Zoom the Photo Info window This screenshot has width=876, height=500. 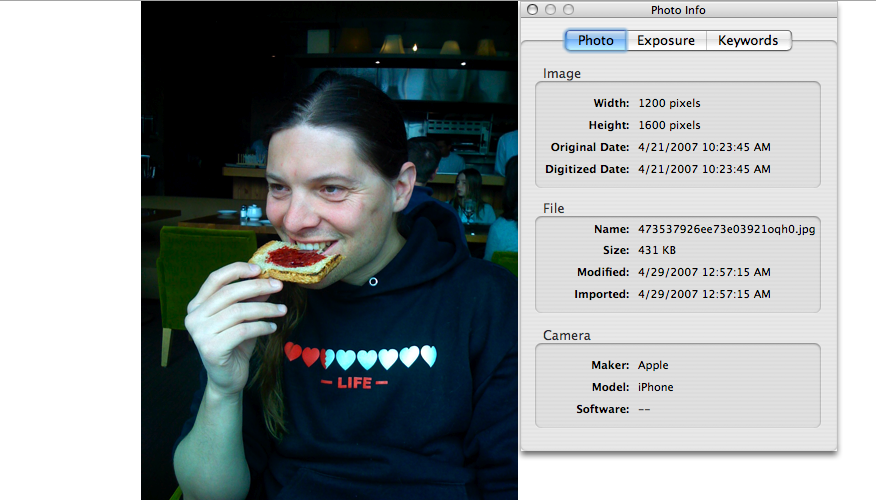tap(568, 9)
